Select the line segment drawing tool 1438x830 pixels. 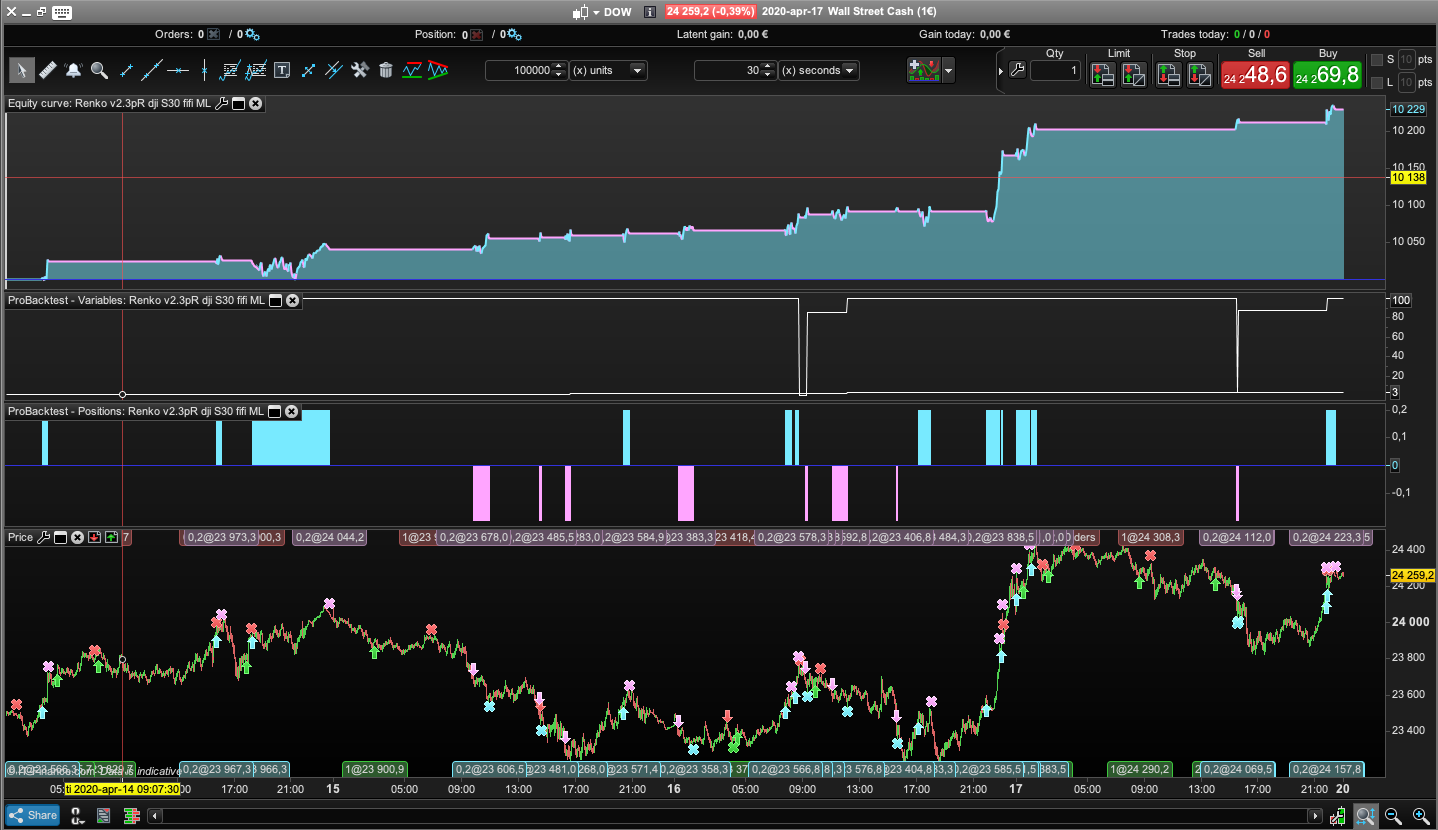click(126, 70)
